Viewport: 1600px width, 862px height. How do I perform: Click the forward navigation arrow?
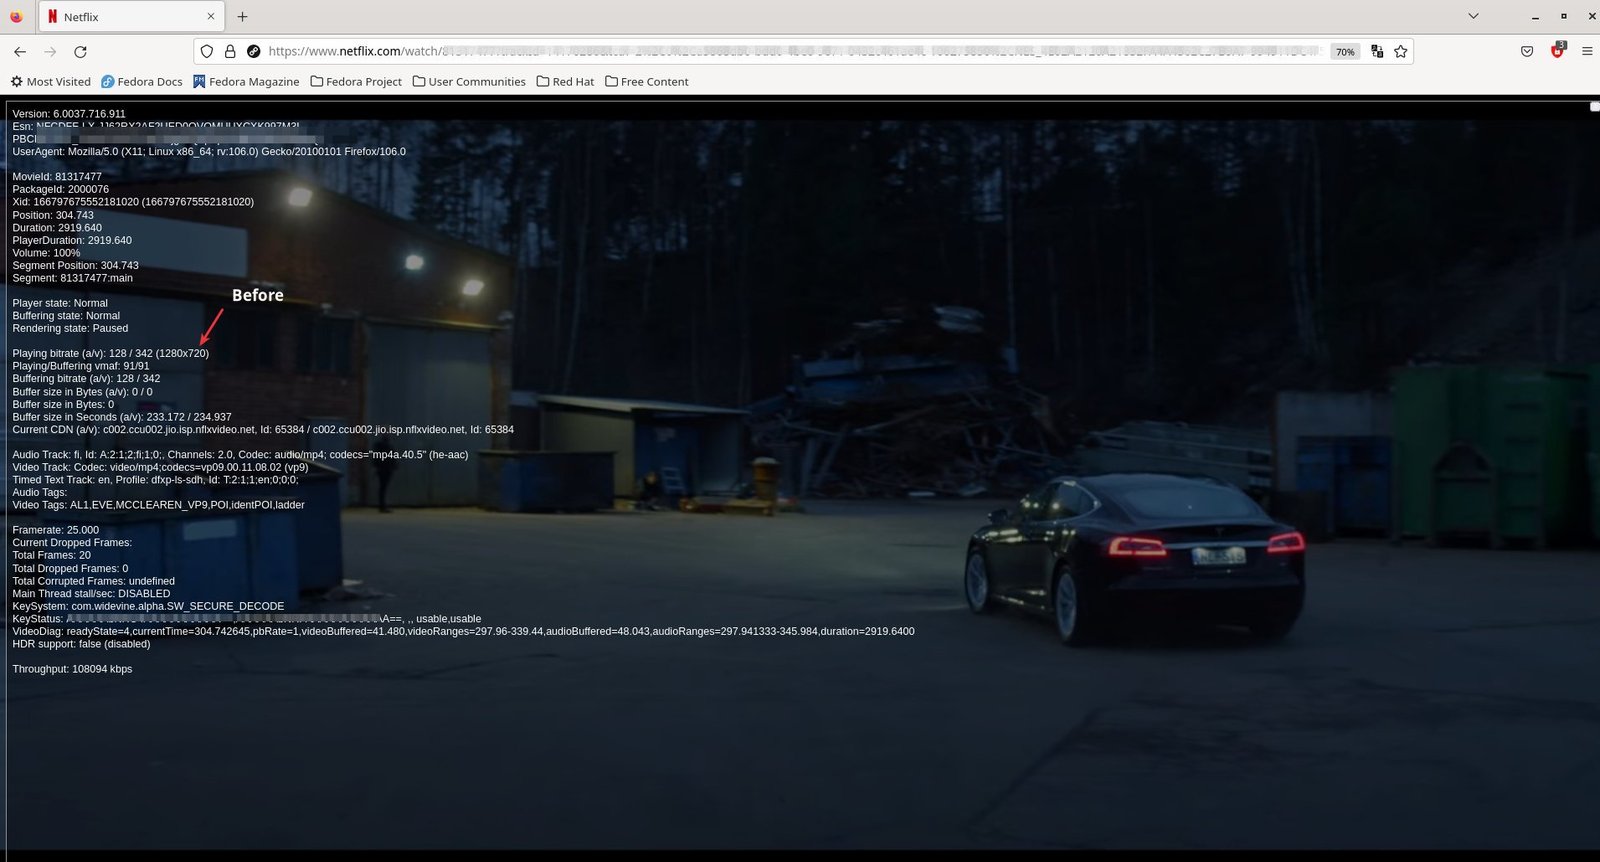click(x=50, y=51)
